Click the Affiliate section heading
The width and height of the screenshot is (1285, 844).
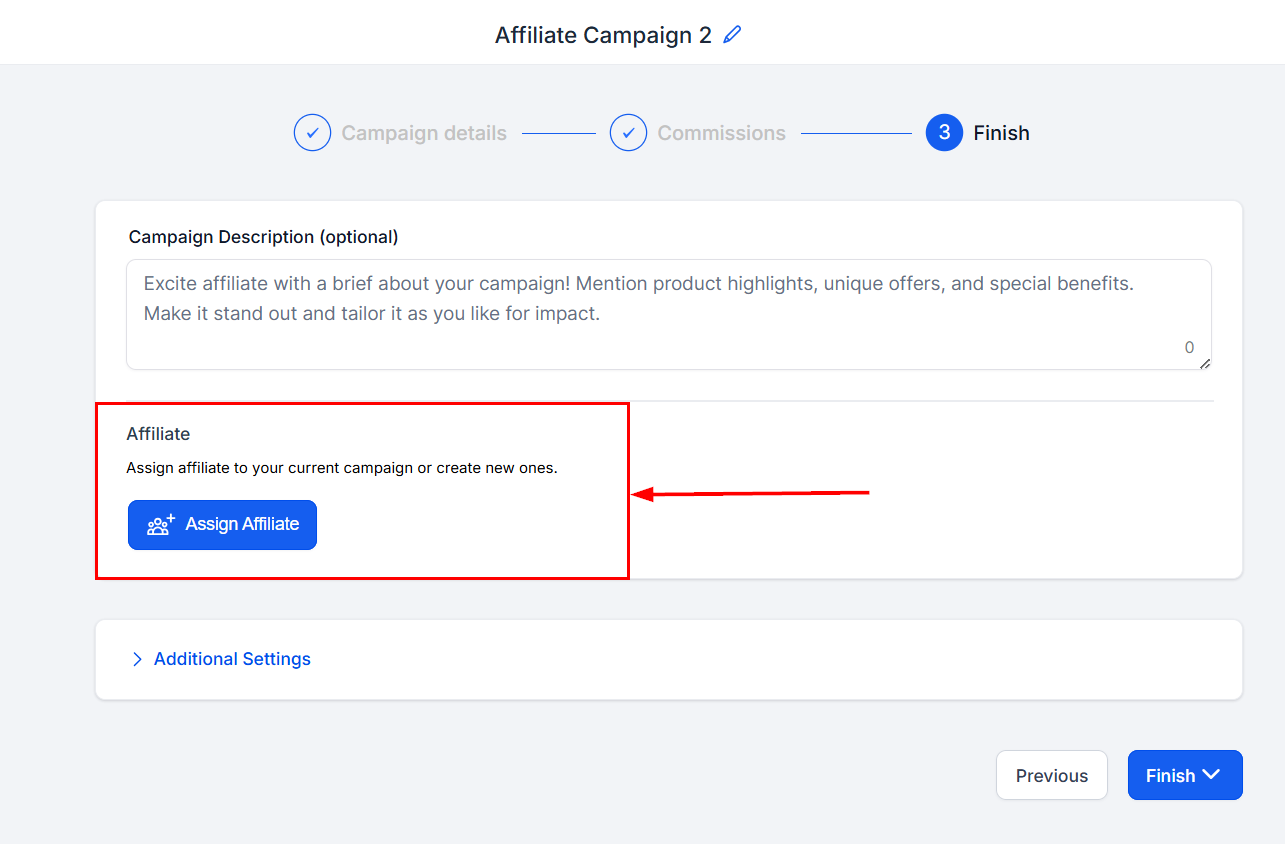(x=158, y=434)
